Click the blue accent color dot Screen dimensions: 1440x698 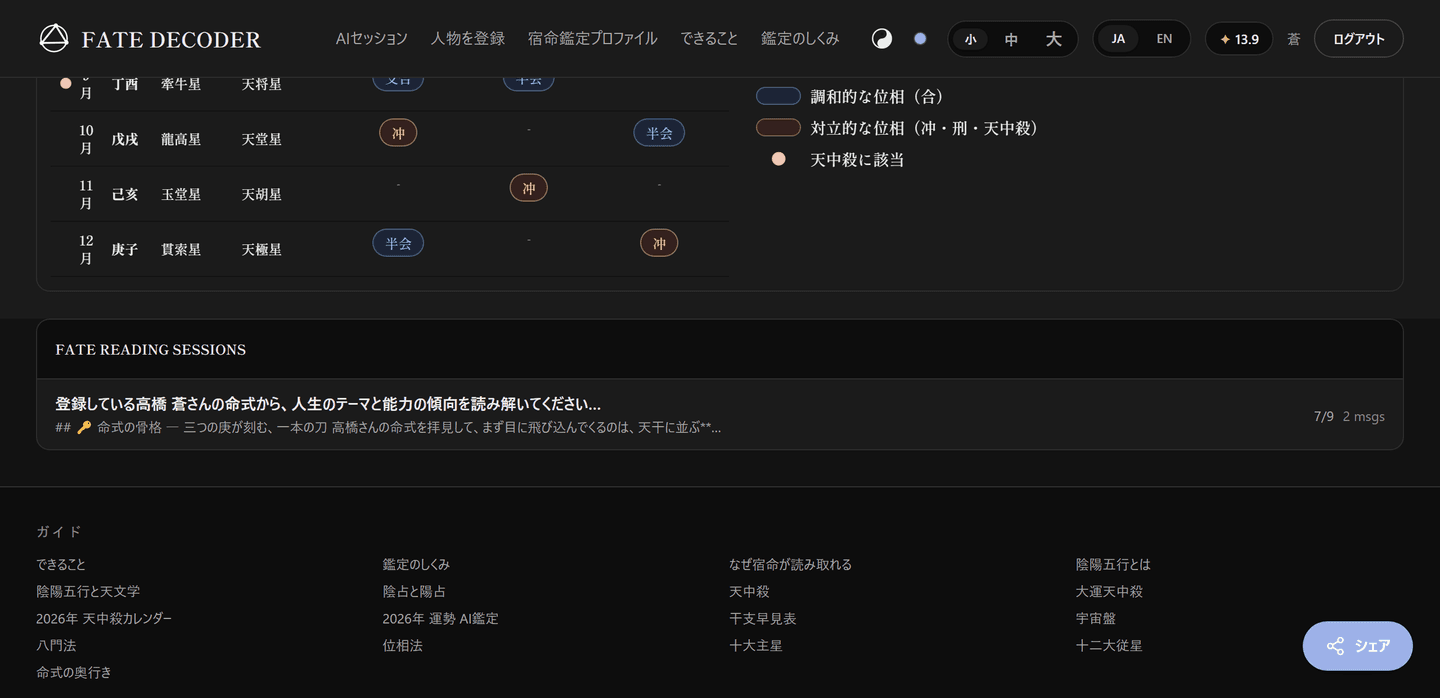click(920, 39)
